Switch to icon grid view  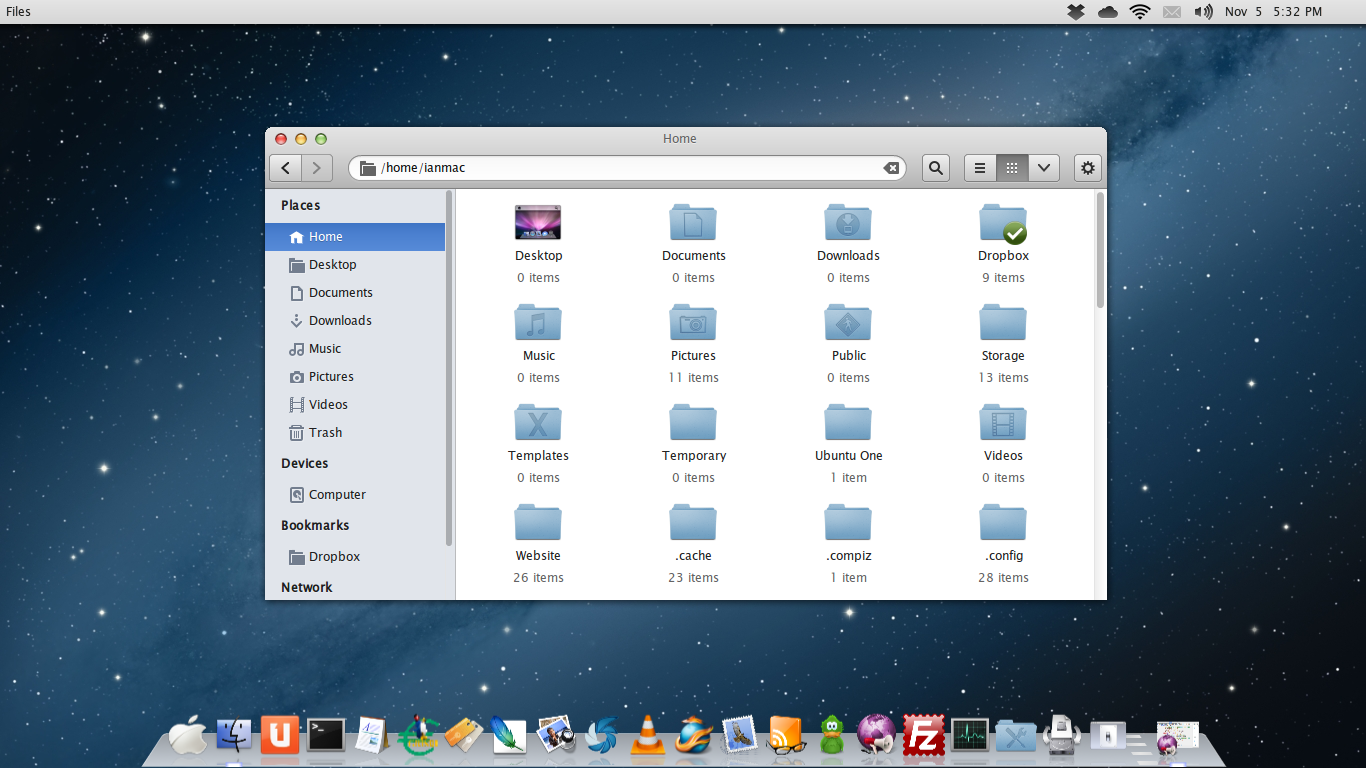click(x=1012, y=168)
